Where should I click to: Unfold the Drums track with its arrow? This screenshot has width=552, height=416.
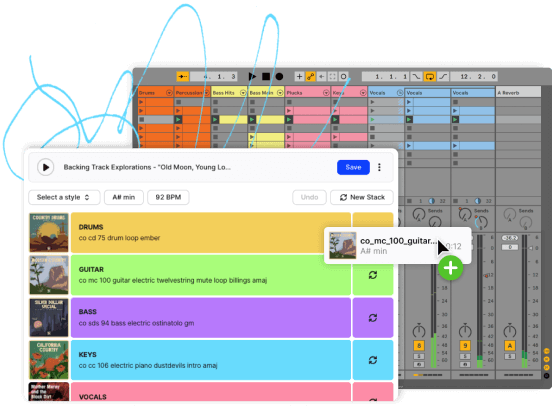coord(169,93)
